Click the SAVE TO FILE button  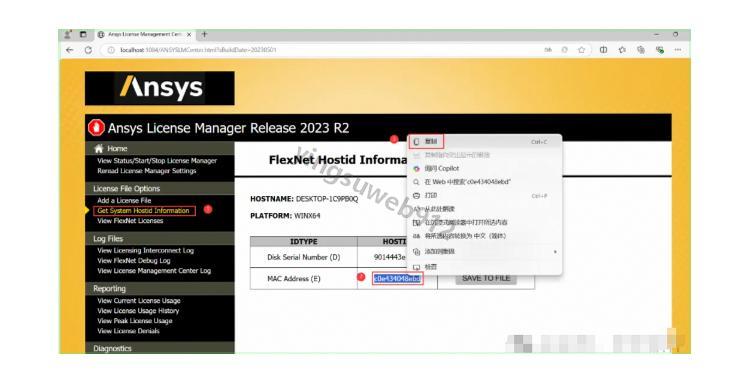coord(486,278)
